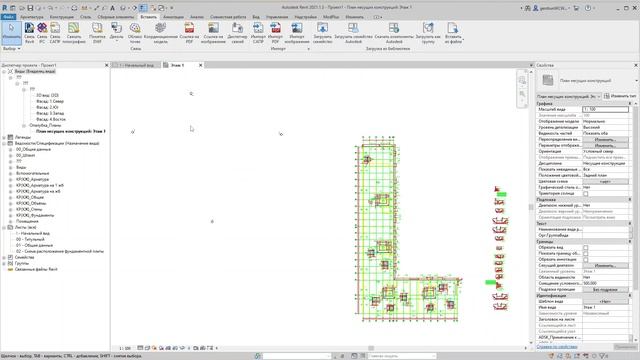Viewport: 640px width, 360px height.
Task: Close the Level 1 view tab
Action: click(x=200, y=65)
